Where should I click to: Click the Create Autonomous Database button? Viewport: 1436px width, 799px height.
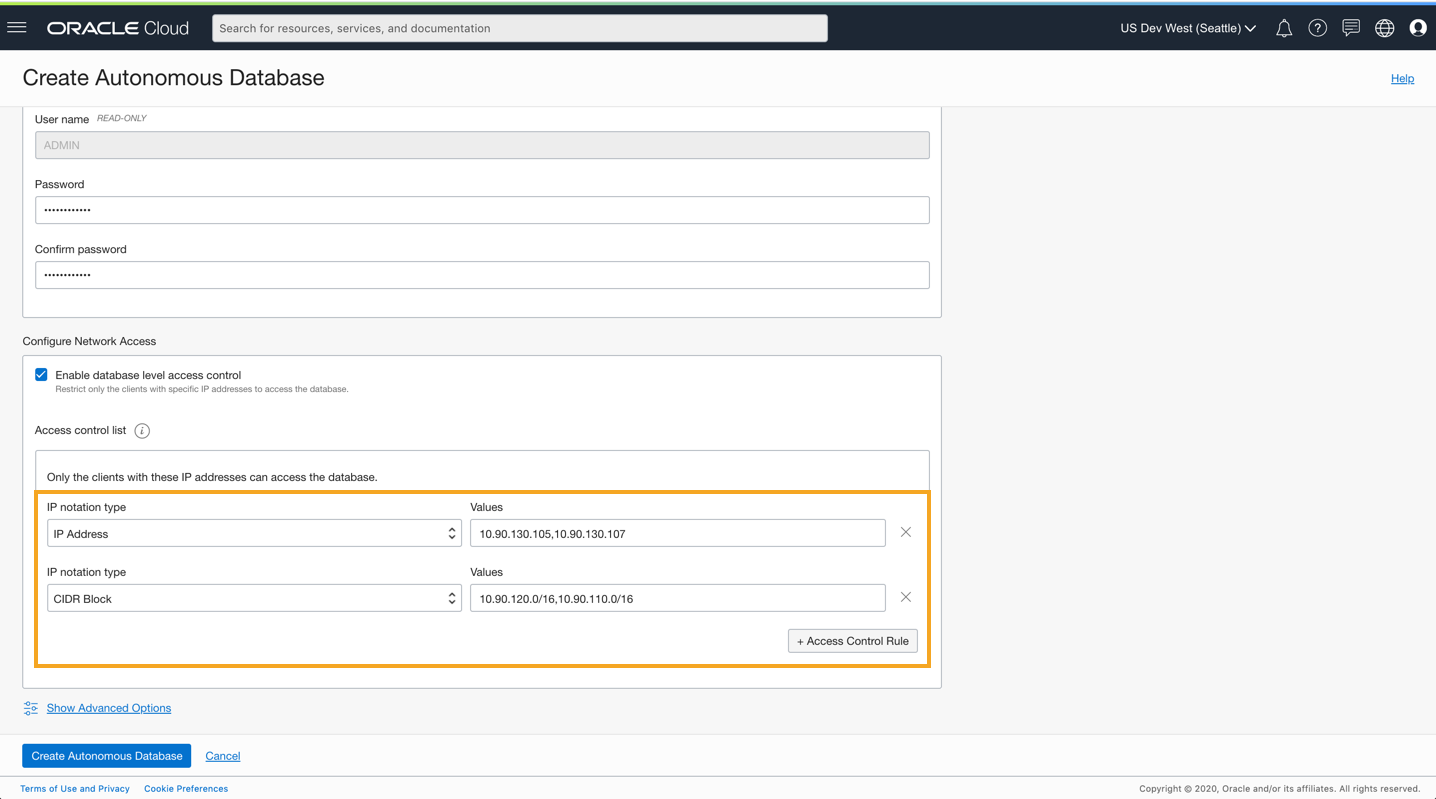[x=107, y=756]
